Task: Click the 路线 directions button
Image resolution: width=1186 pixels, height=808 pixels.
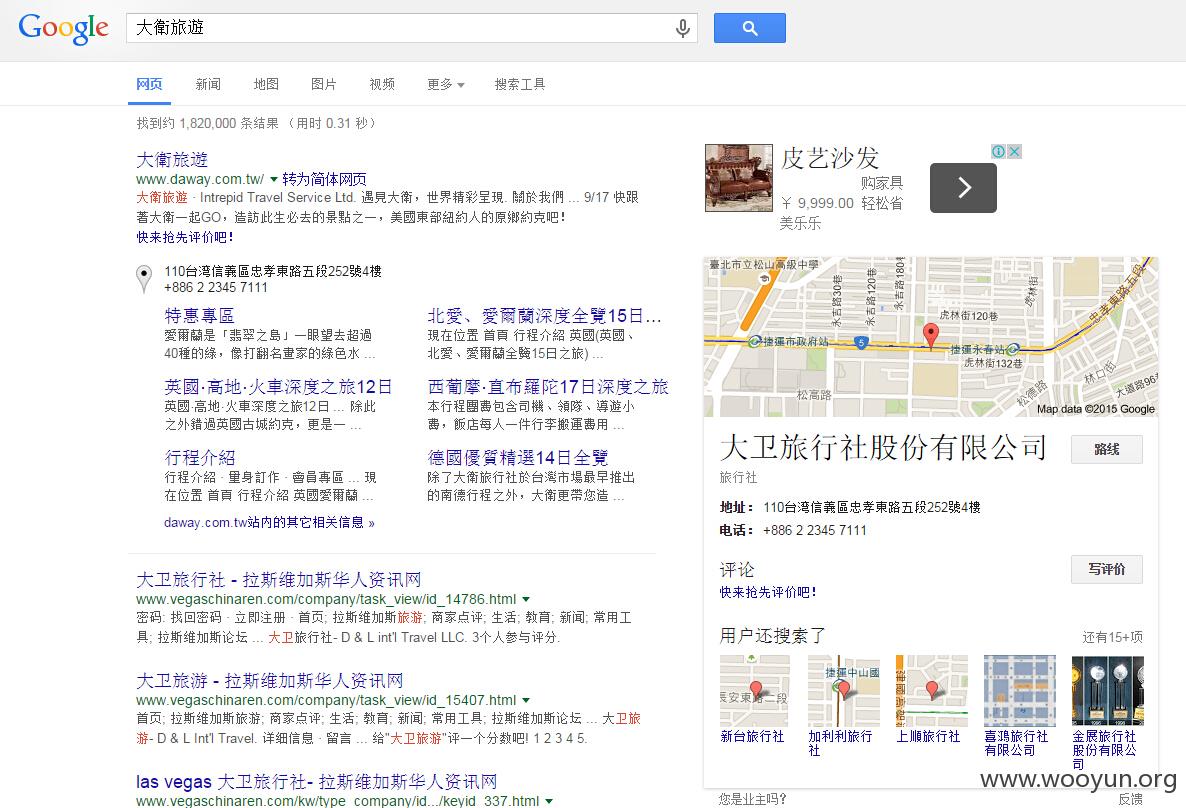Action: [1107, 449]
